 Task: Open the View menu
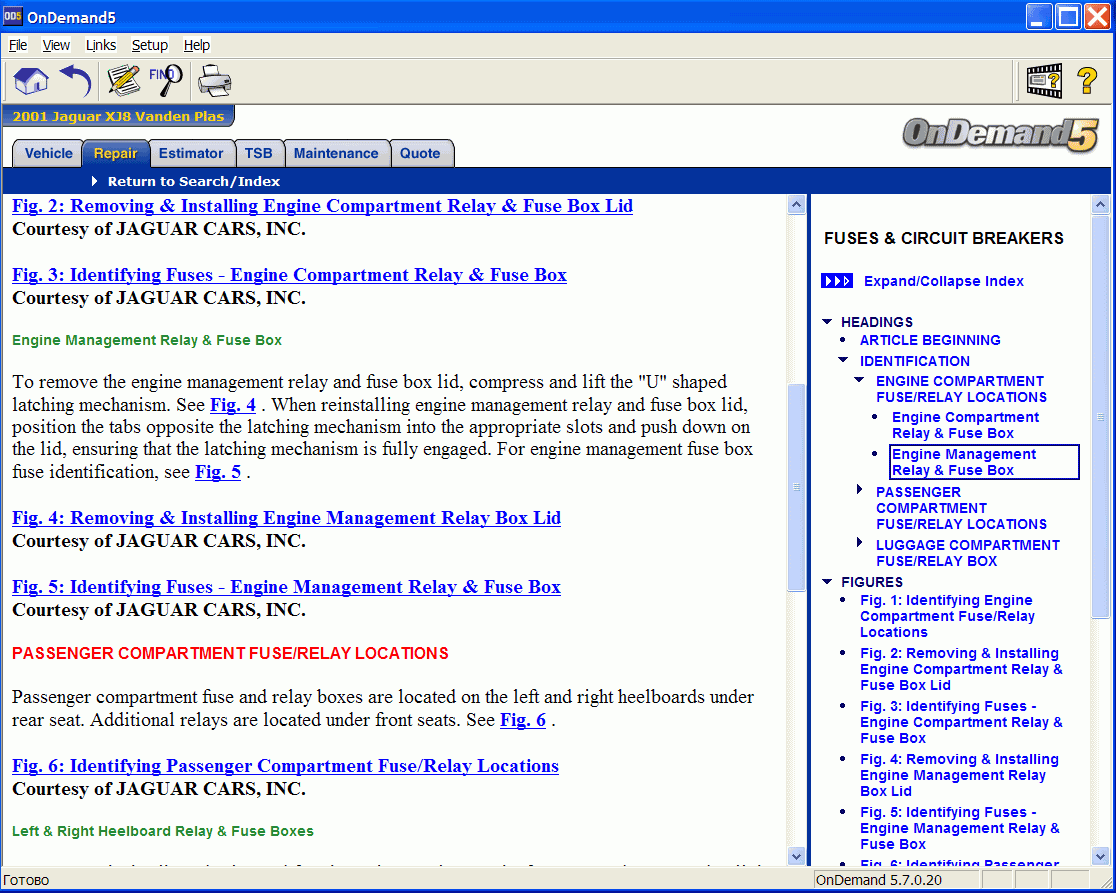pos(56,46)
